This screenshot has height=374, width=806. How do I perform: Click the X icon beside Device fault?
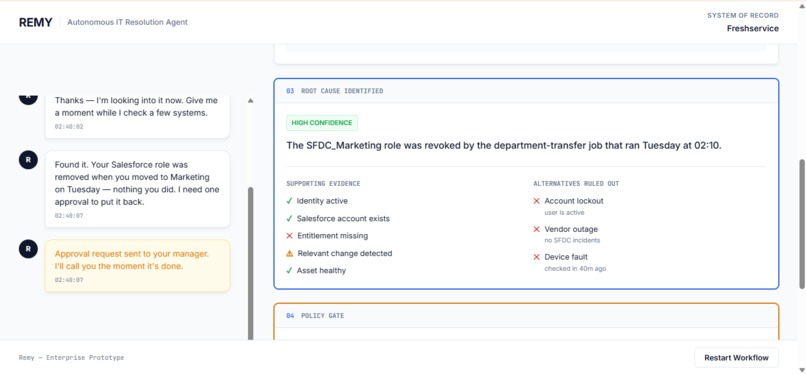(537, 257)
